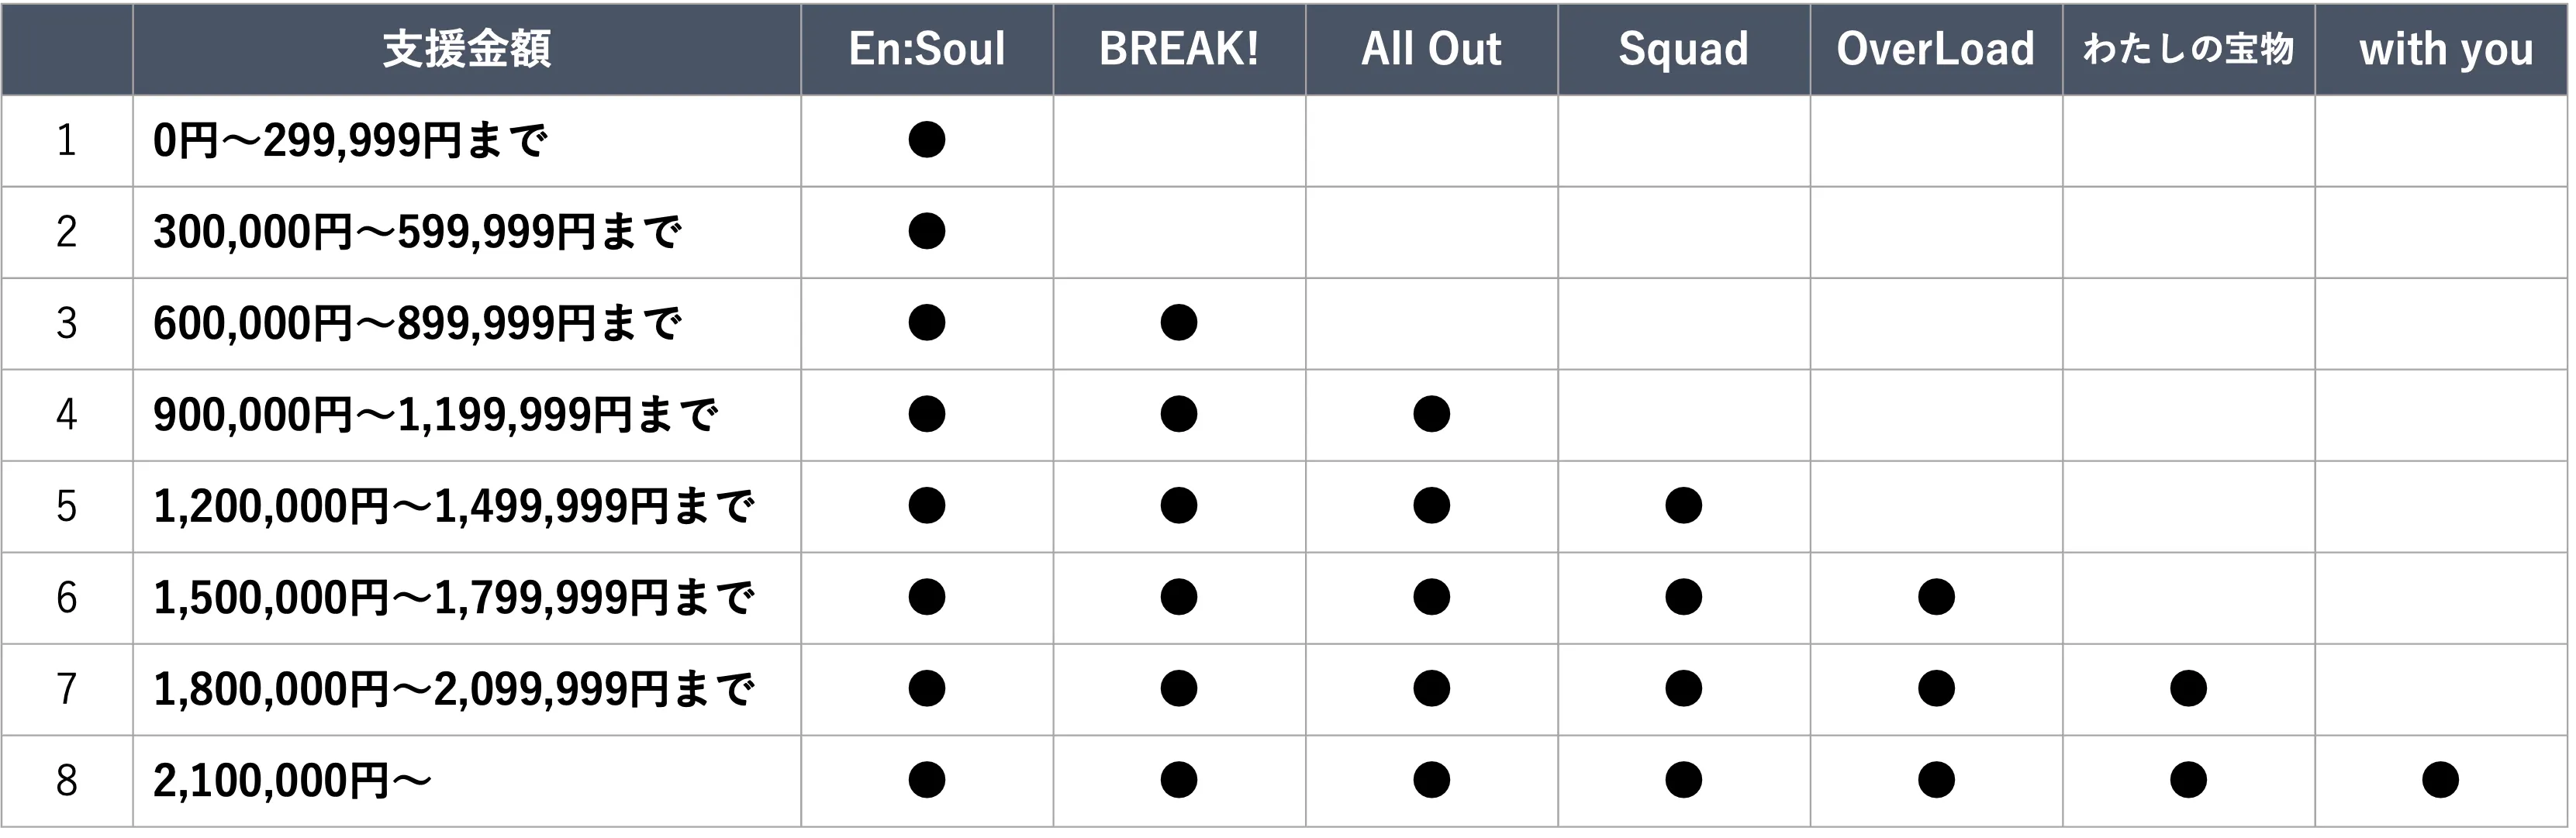Click row number 6 cell

66,597
